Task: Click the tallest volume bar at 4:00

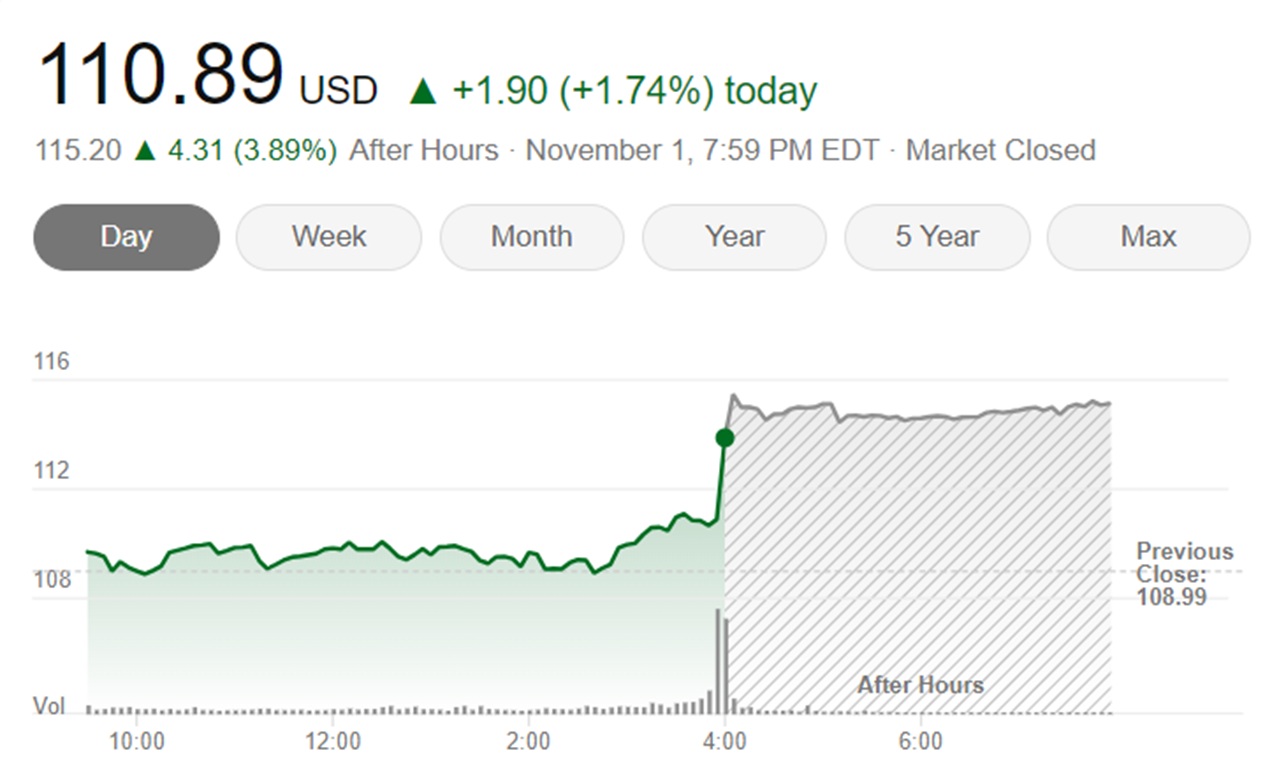Action: coord(718,660)
